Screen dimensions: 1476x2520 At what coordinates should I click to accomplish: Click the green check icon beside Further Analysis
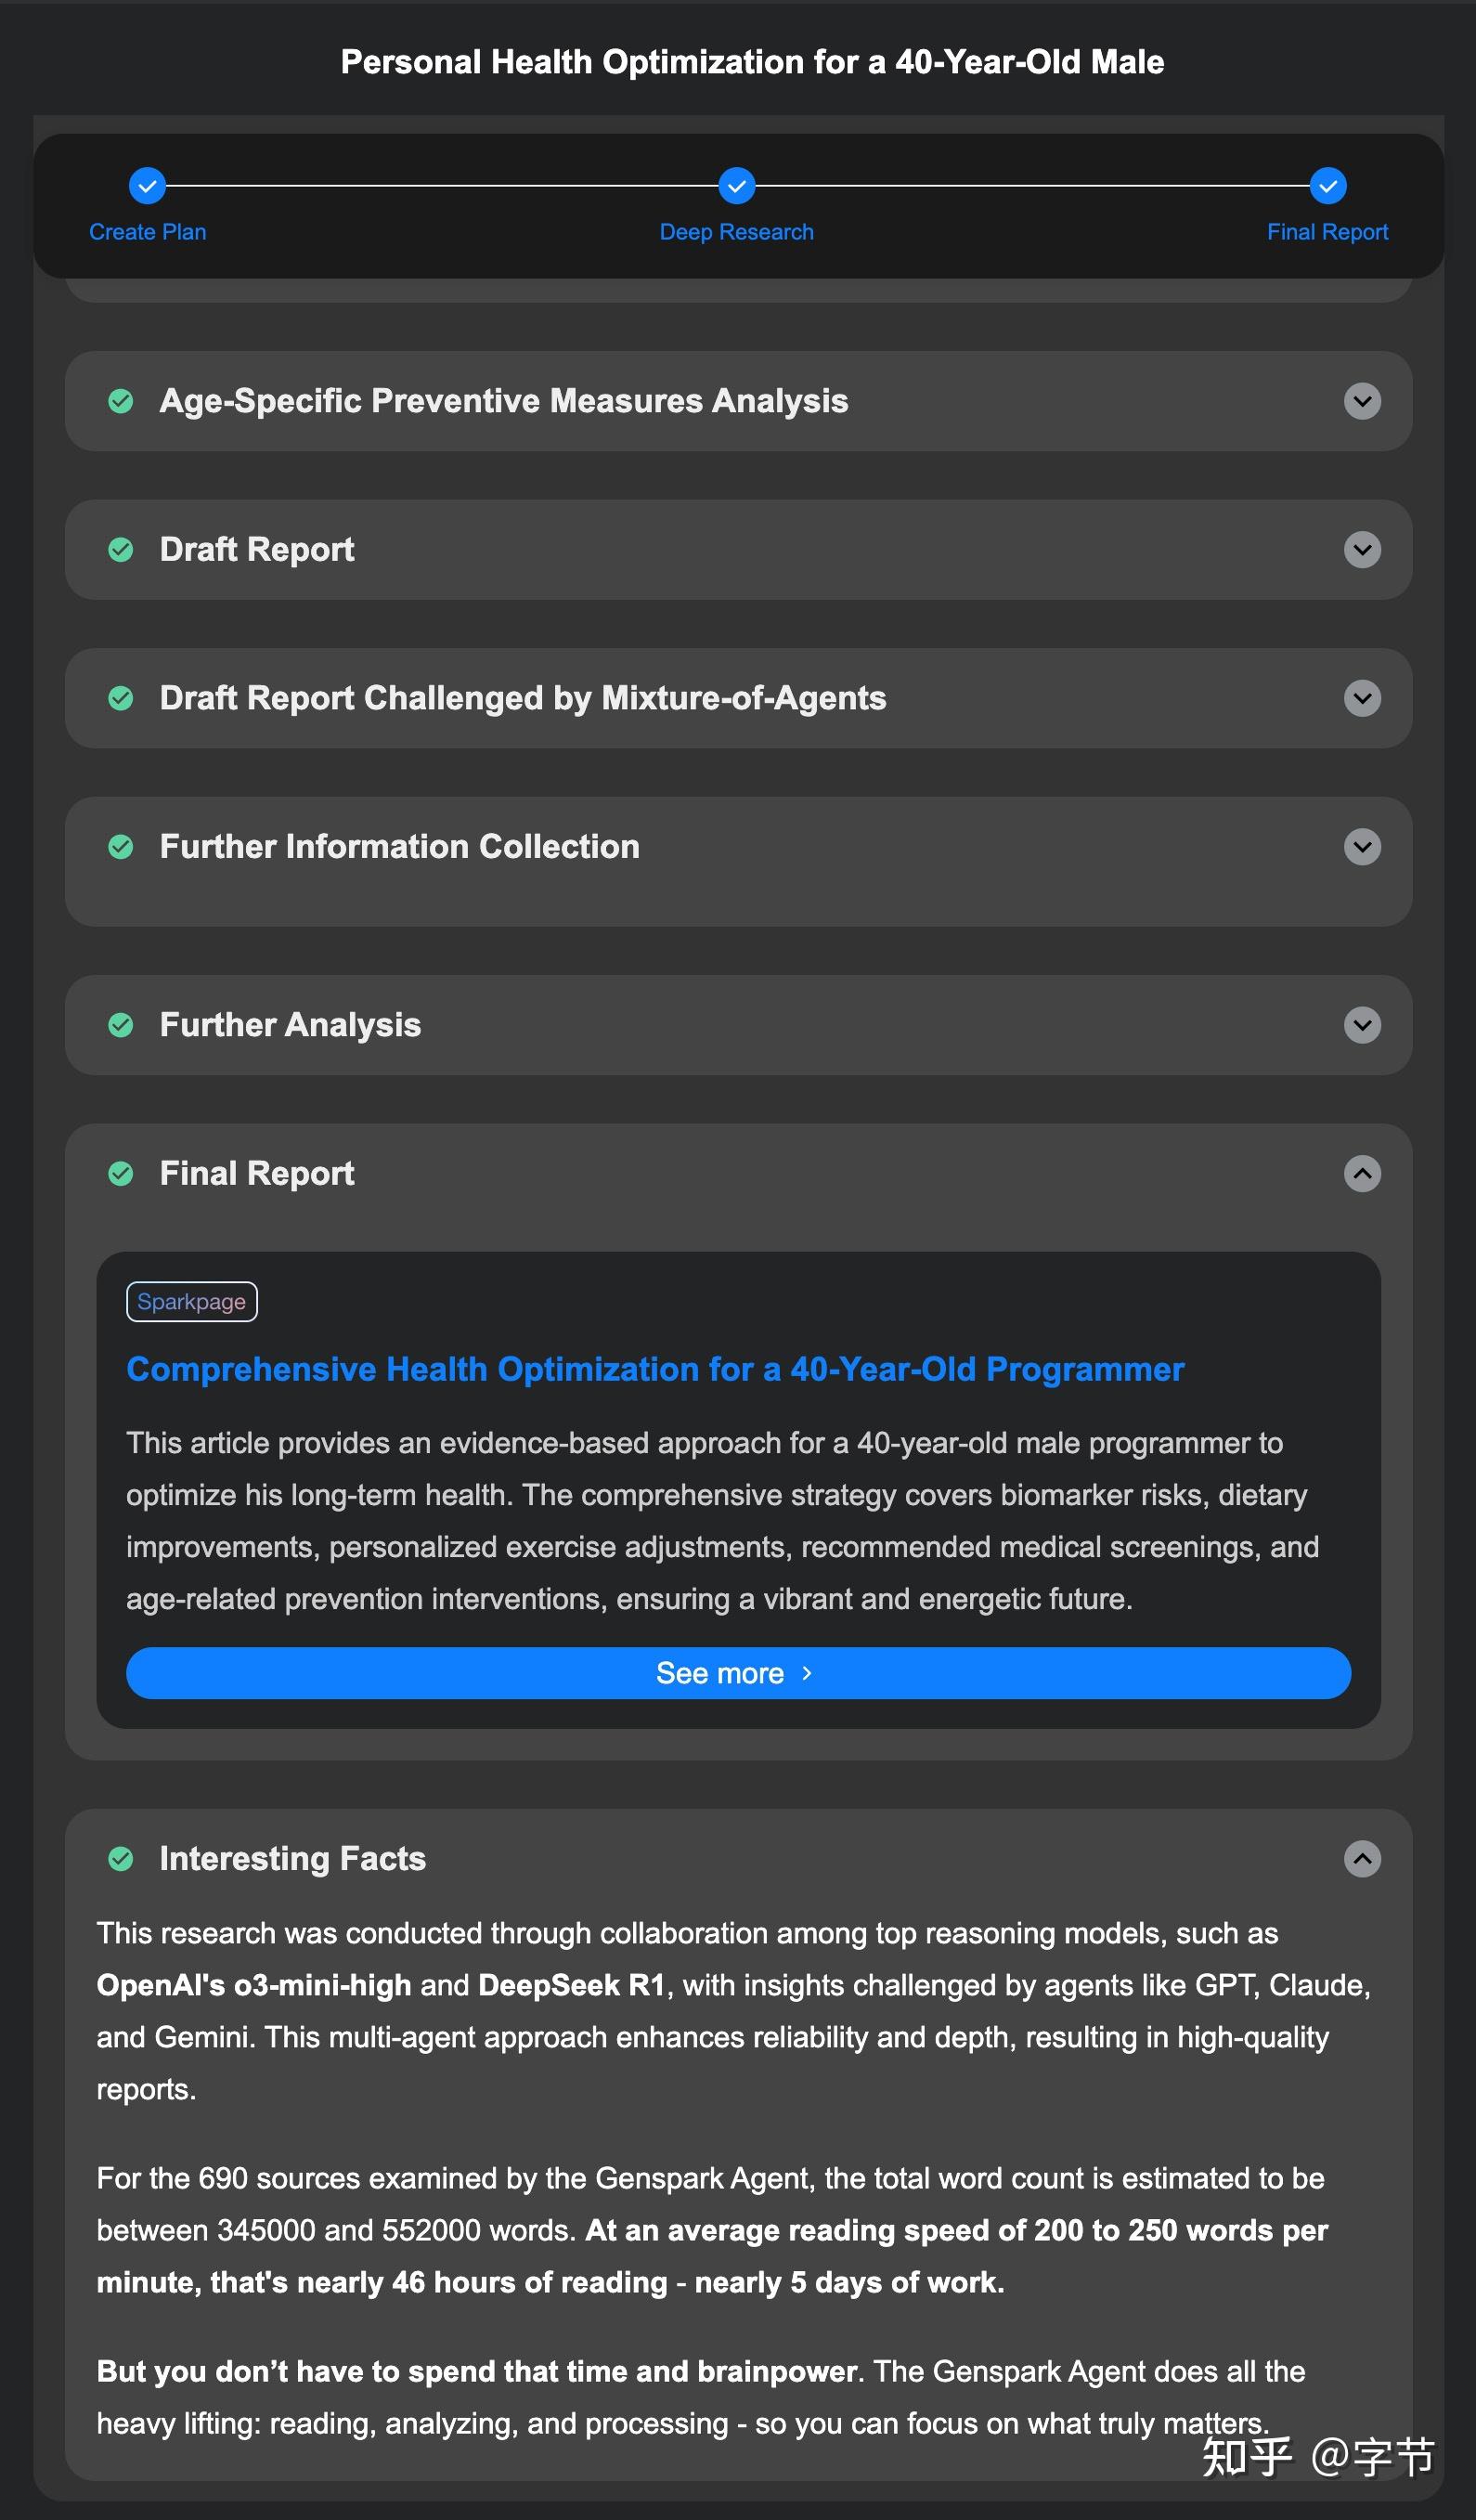[121, 1025]
